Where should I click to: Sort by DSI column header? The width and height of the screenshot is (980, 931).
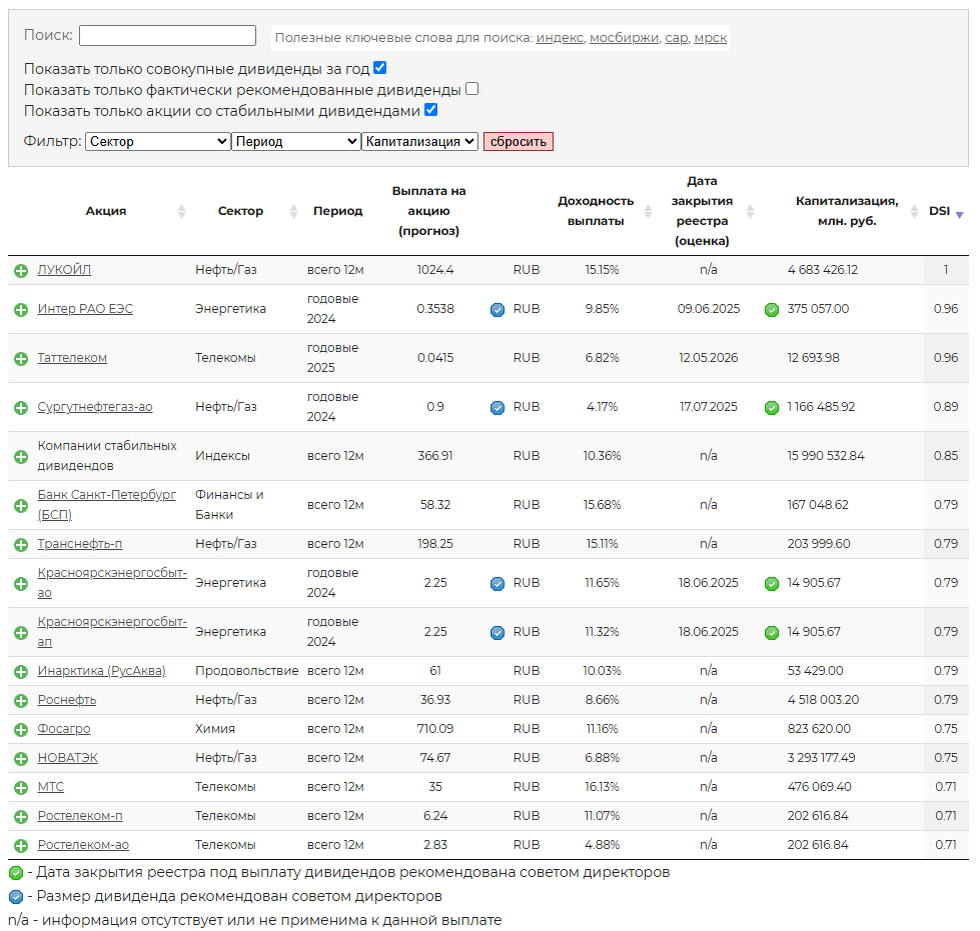939,211
